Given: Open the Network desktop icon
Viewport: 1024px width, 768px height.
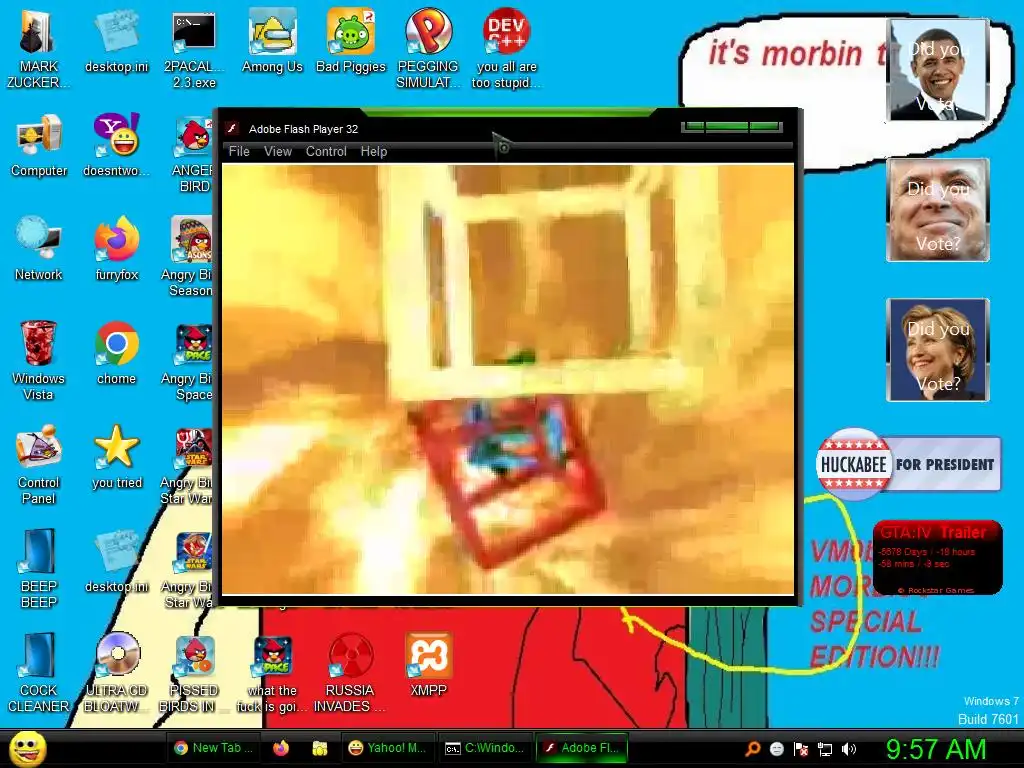Looking at the screenshot, I should tap(39, 249).
